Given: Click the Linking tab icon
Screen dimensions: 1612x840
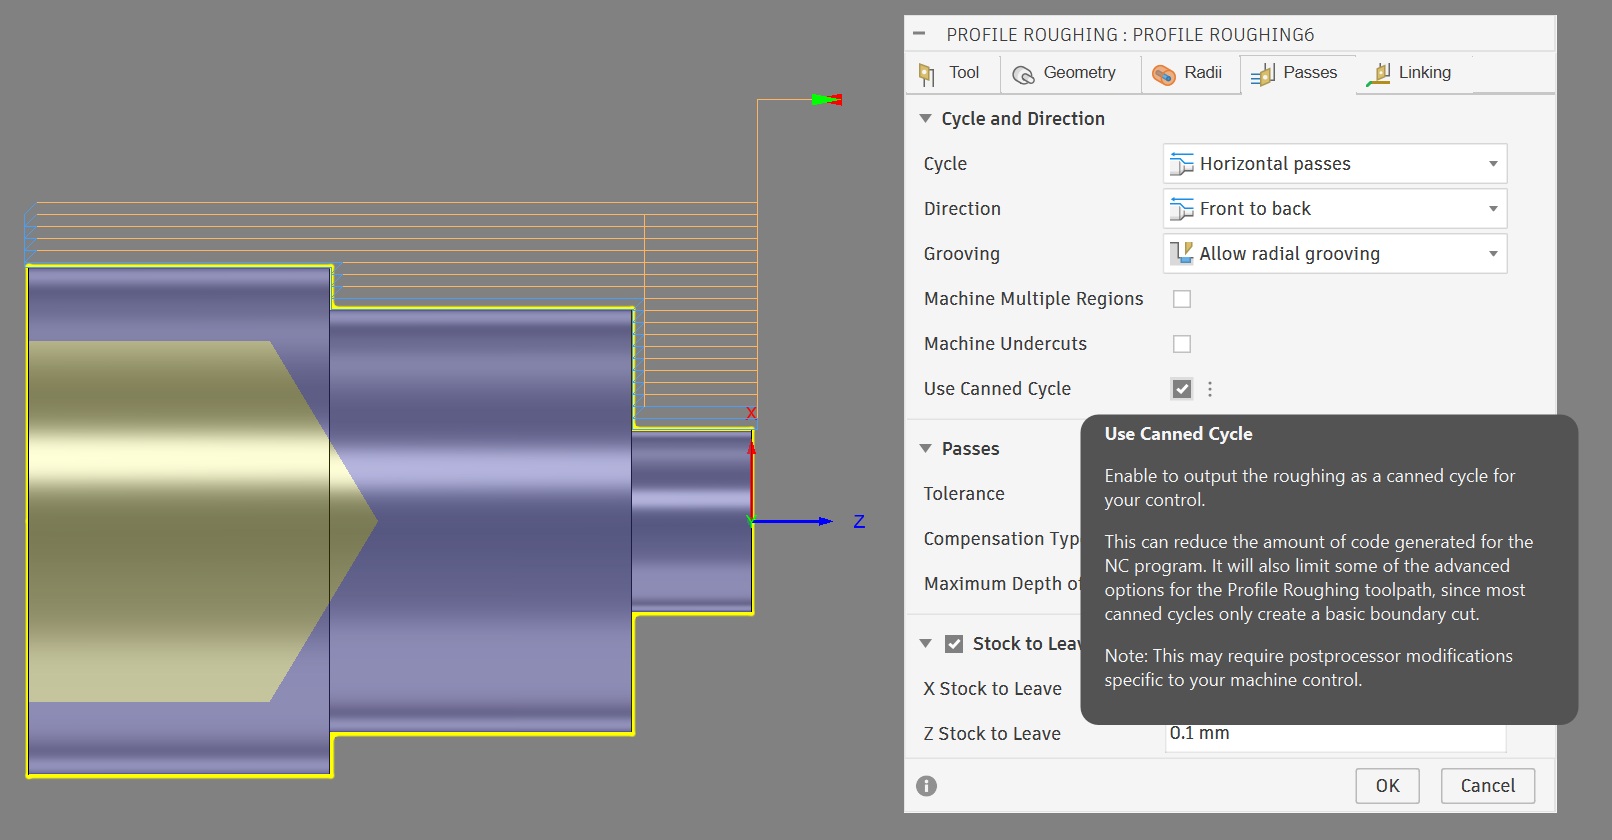Looking at the screenshot, I should pos(1379,74).
